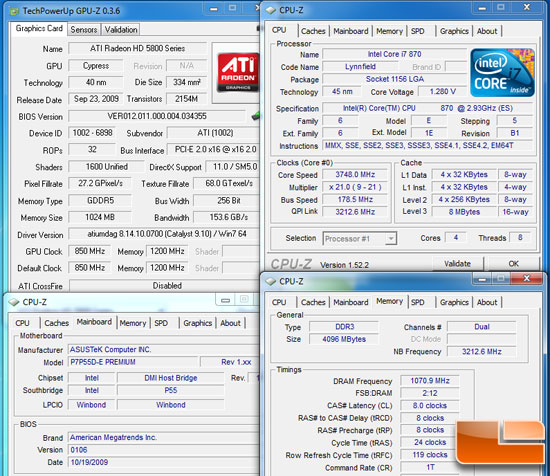
Task: Open Caches tab in CPU-Z Memory window
Action: pyautogui.click(x=313, y=302)
